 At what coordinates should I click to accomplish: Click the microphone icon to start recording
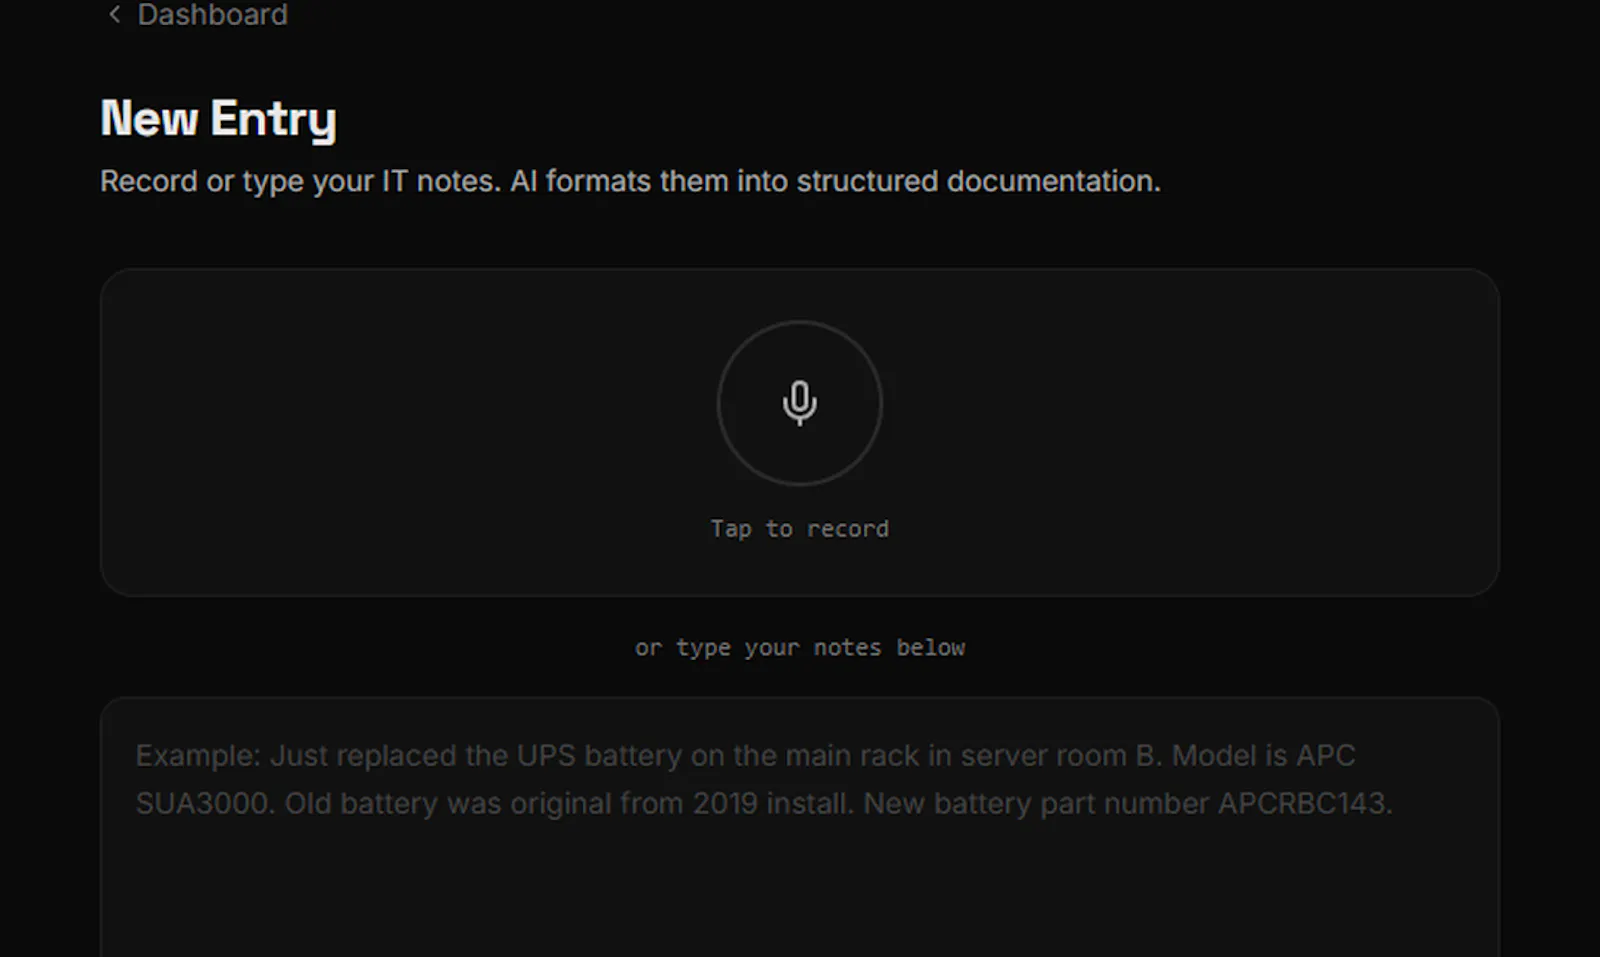(799, 403)
